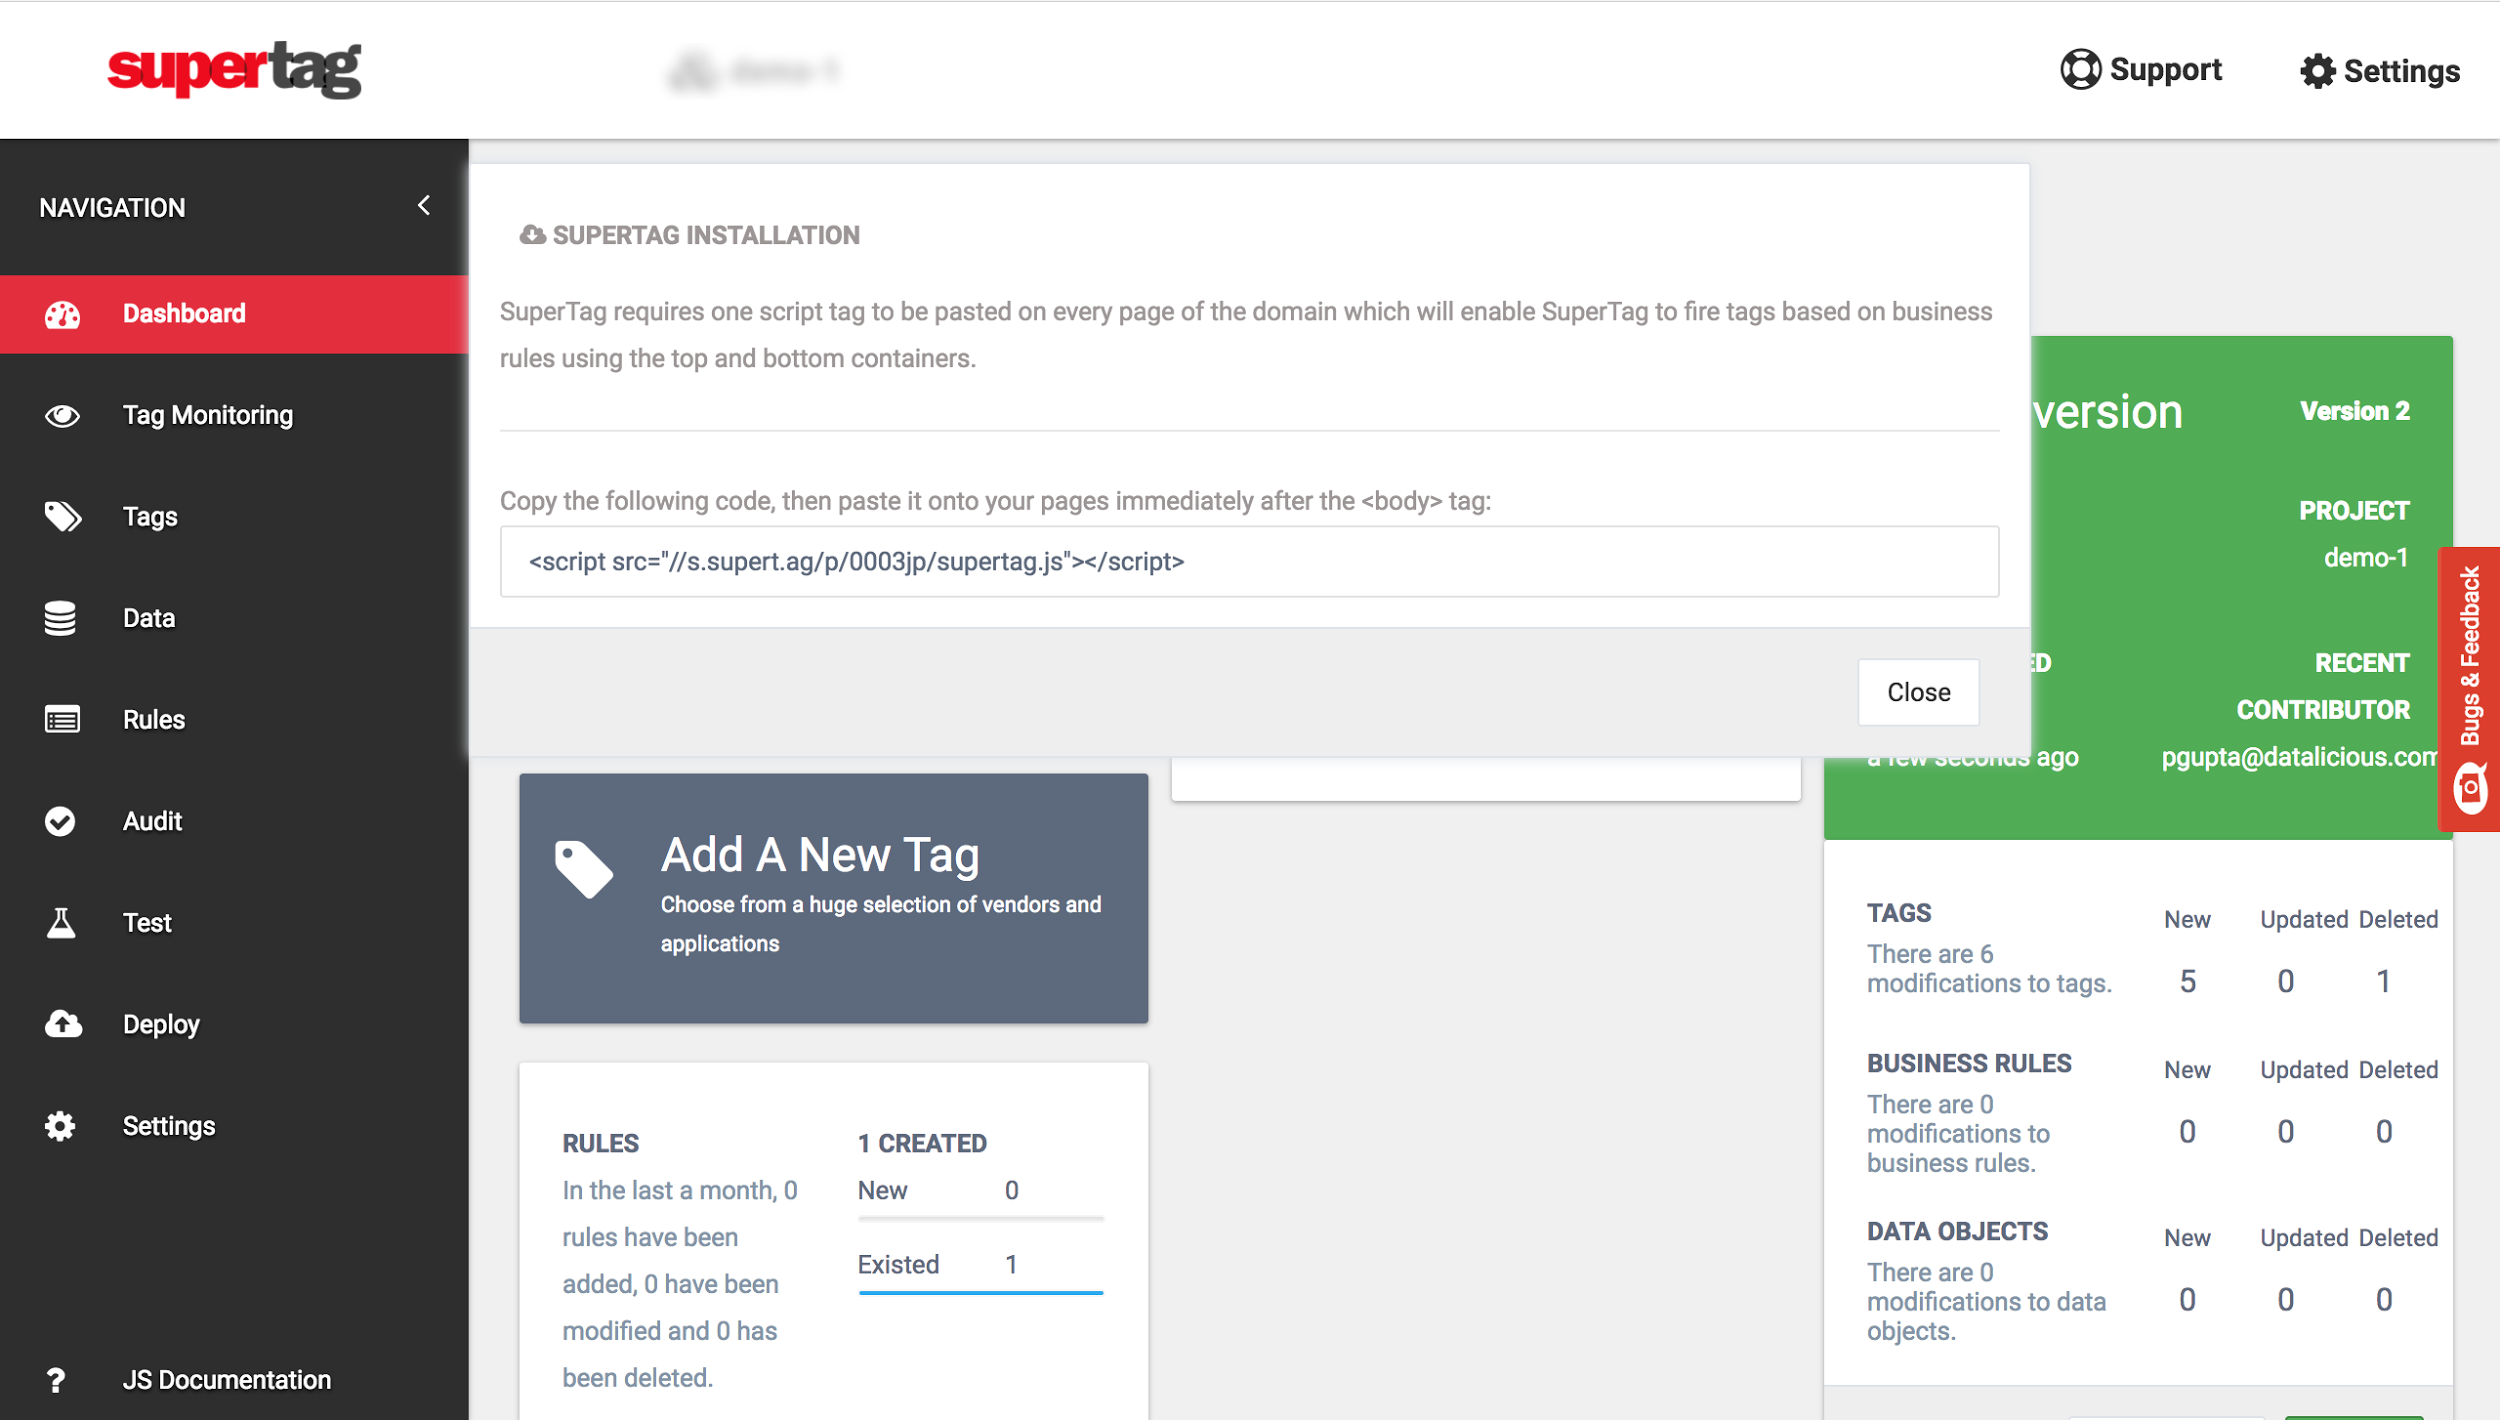
Task: Open Support via the lifebuoy icon
Action: click(2080, 69)
